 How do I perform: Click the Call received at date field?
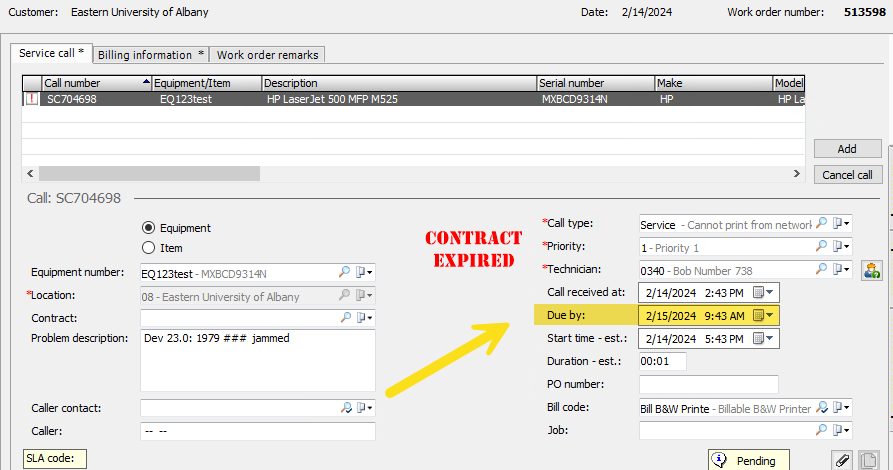(x=708, y=293)
